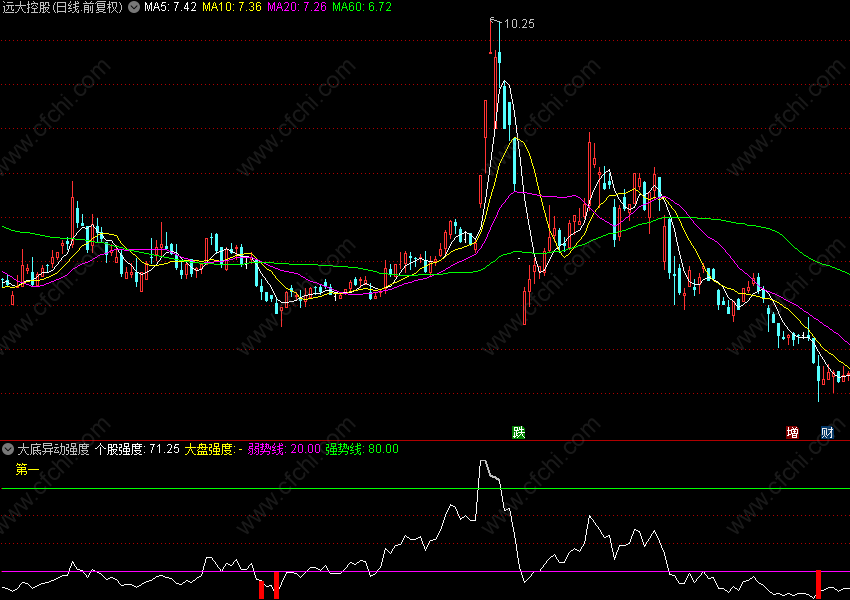Image resolution: width=850 pixels, height=600 pixels.
Task: Click the red 增 event marker
Action: coord(792,433)
